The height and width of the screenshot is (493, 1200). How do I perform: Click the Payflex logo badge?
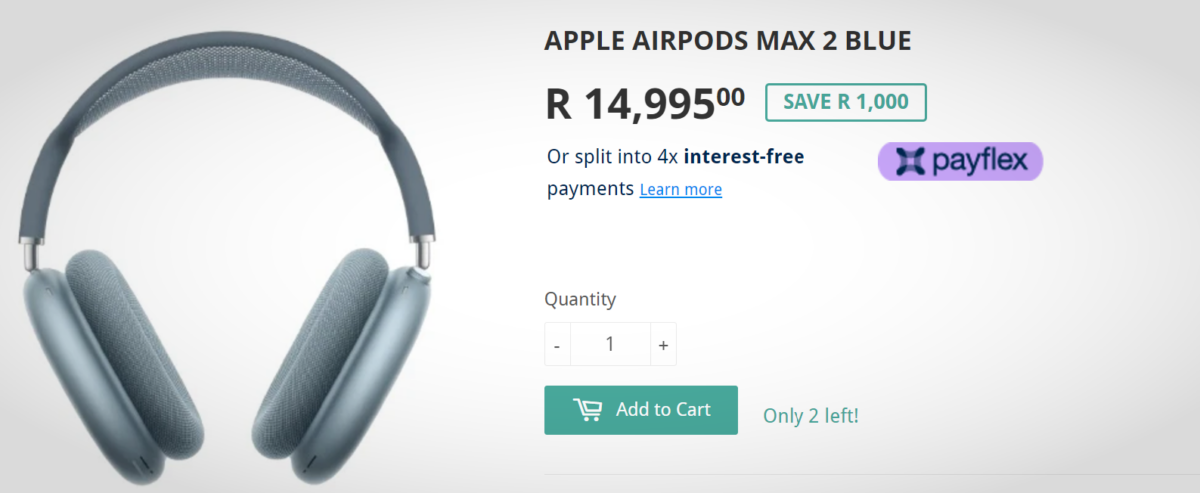click(x=960, y=161)
